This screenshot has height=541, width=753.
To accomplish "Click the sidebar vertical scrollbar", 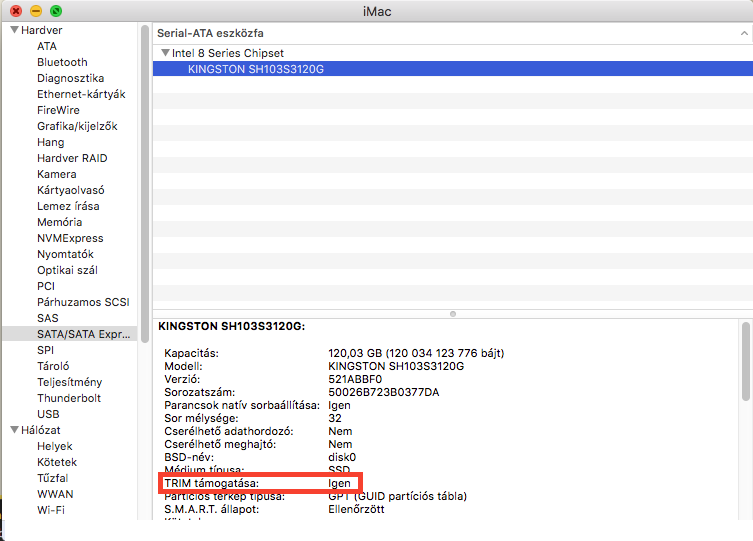I will coord(145,184).
